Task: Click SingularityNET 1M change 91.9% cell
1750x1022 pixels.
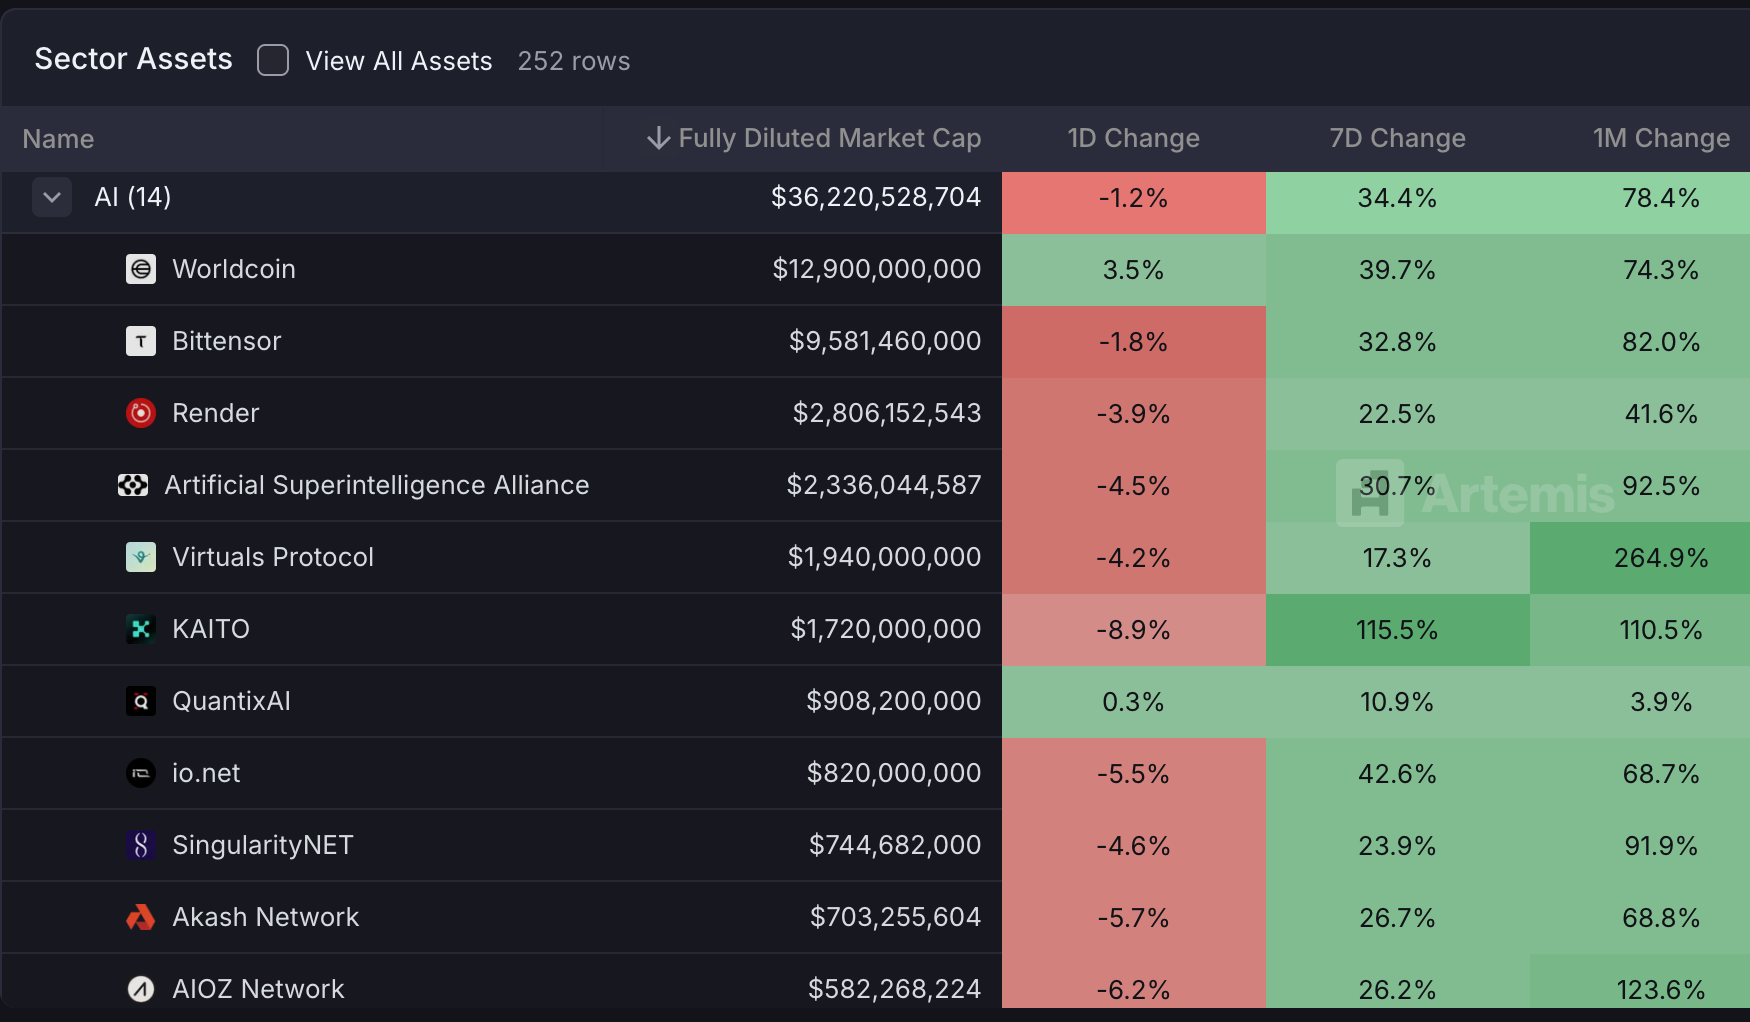Action: click(1640, 846)
